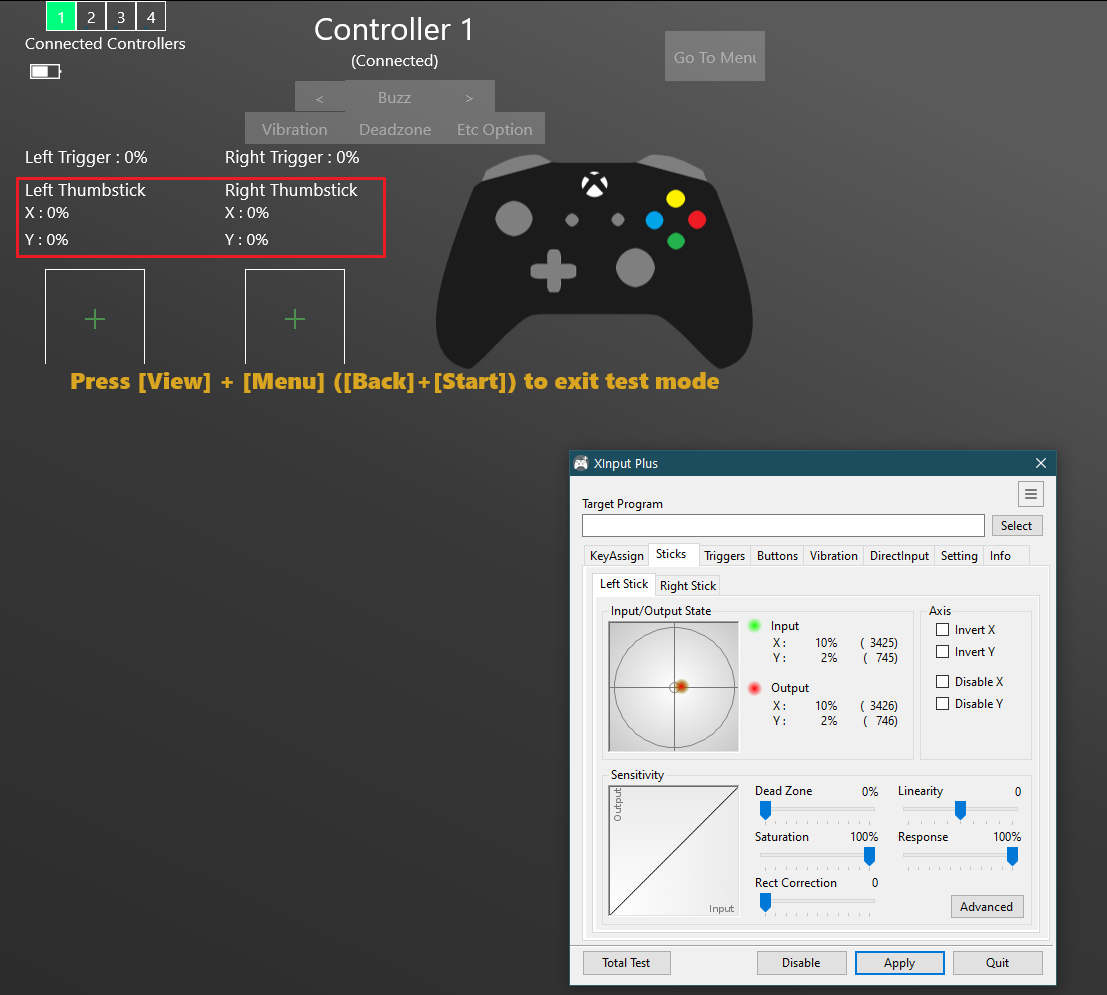
Task: Open the Triggers tab
Action: 724,556
